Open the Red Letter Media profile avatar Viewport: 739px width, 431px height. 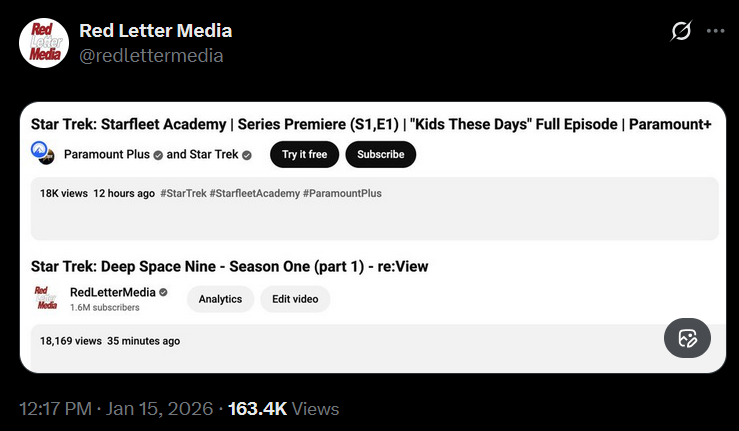(44, 43)
